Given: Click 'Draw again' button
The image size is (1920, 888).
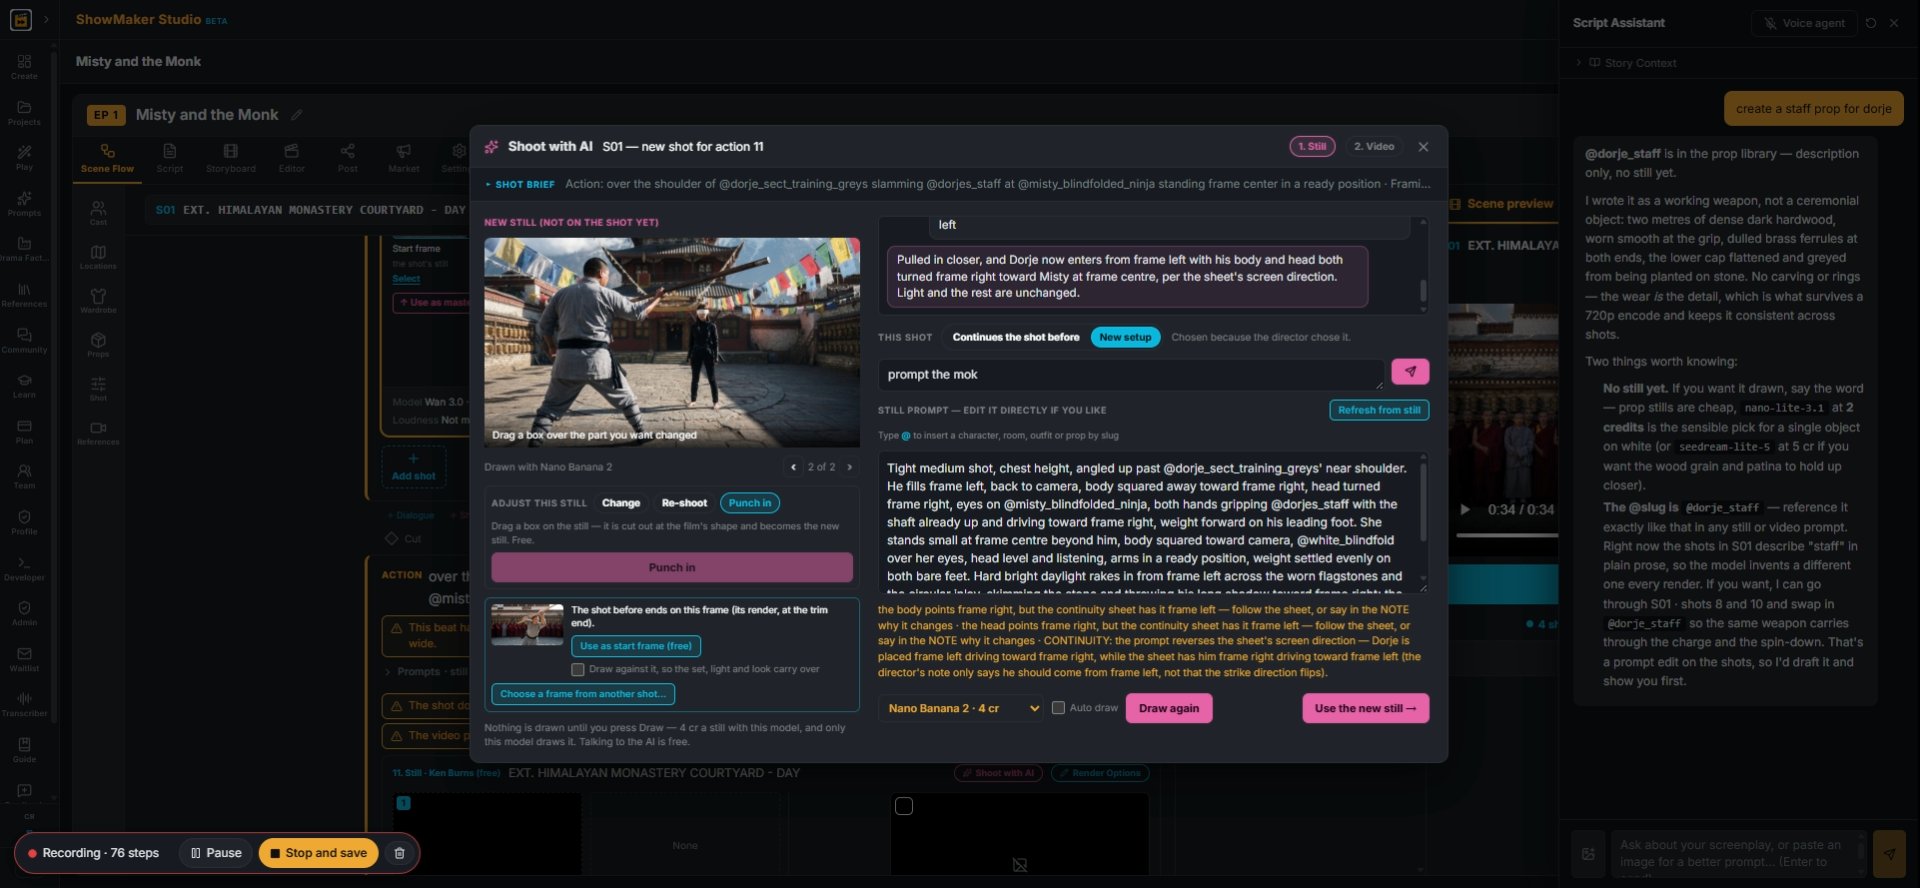Looking at the screenshot, I should [1169, 708].
